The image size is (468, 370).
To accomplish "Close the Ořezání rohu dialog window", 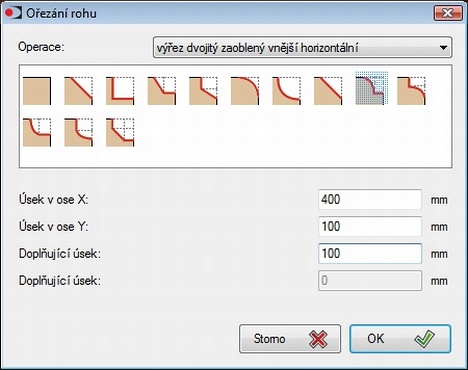I will [x=448, y=13].
